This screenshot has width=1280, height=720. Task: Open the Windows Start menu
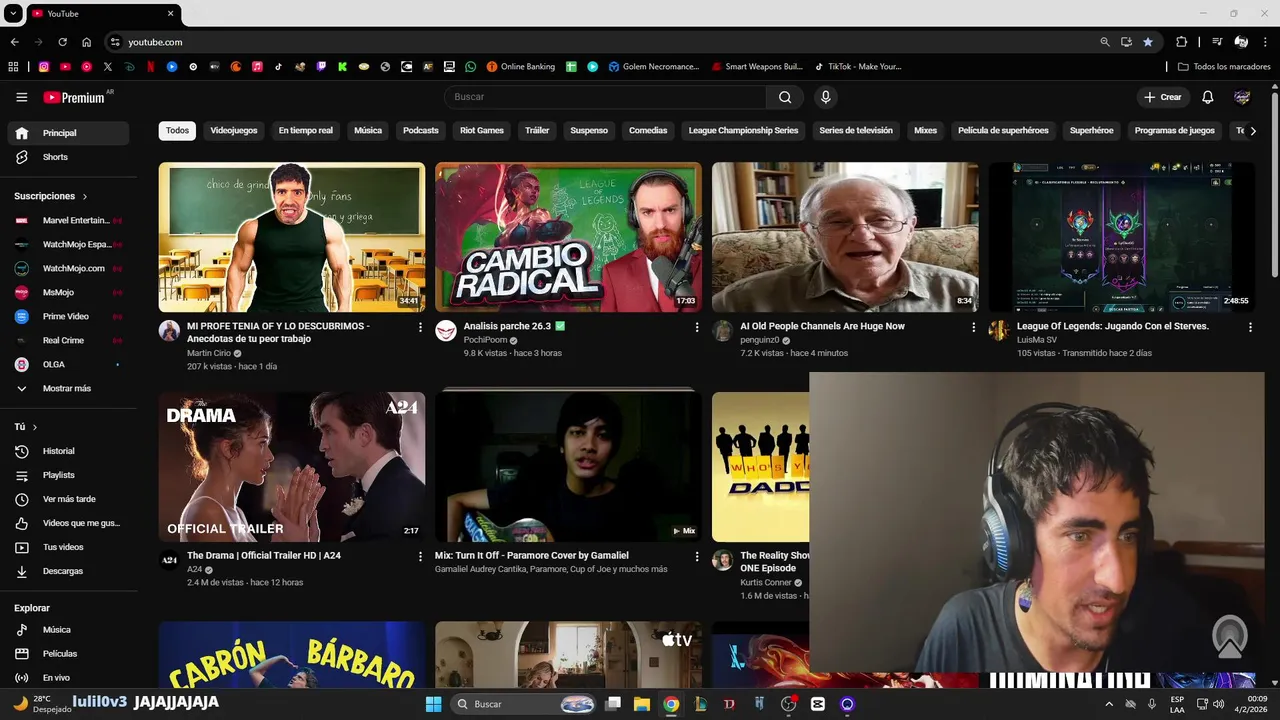pyautogui.click(x=434, y=704)
